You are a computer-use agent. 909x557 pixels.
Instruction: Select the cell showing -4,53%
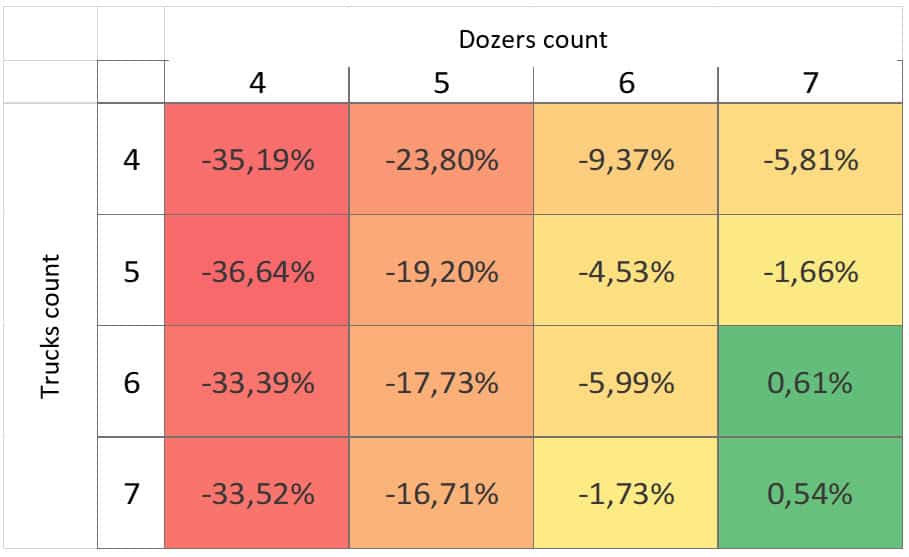coord(626,271)
